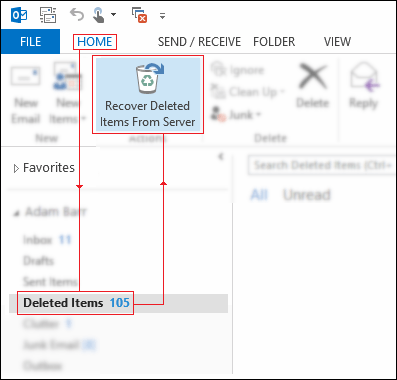Click Recover Deleted Items From Server
Viewport: 397px width, 380px height.
pyautogui.click(x=148, y=95)
